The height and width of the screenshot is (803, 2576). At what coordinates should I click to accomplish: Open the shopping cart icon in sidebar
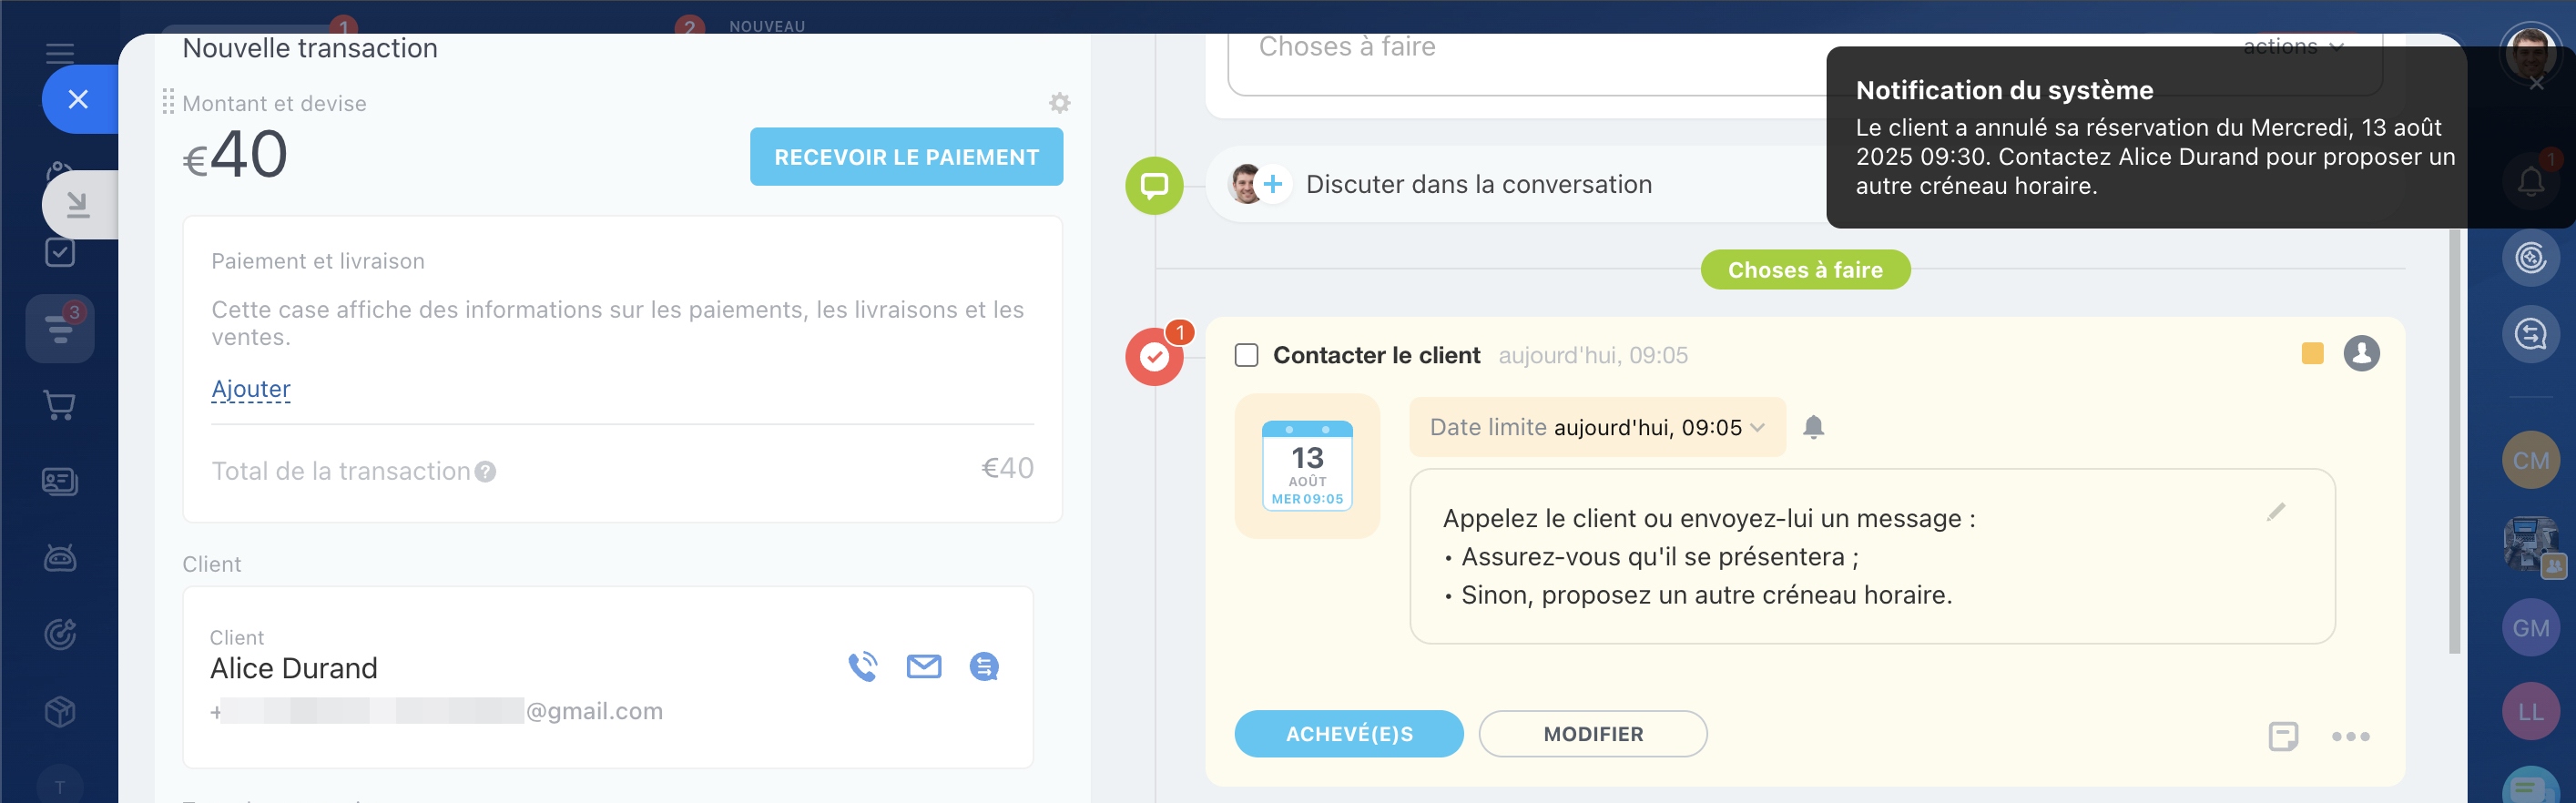coord(60,405)
